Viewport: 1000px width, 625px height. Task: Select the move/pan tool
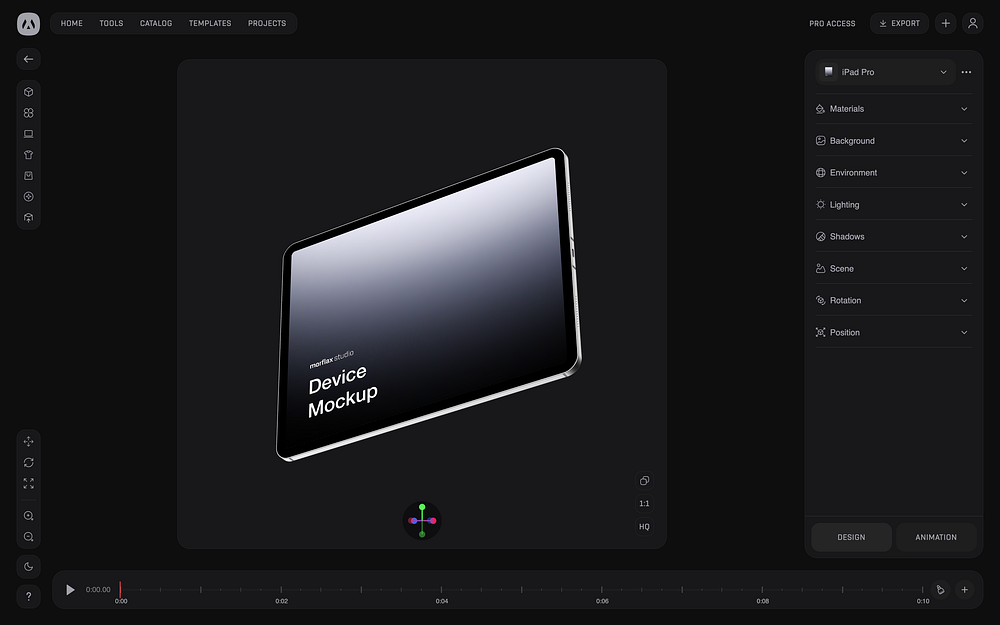[28, 441]
